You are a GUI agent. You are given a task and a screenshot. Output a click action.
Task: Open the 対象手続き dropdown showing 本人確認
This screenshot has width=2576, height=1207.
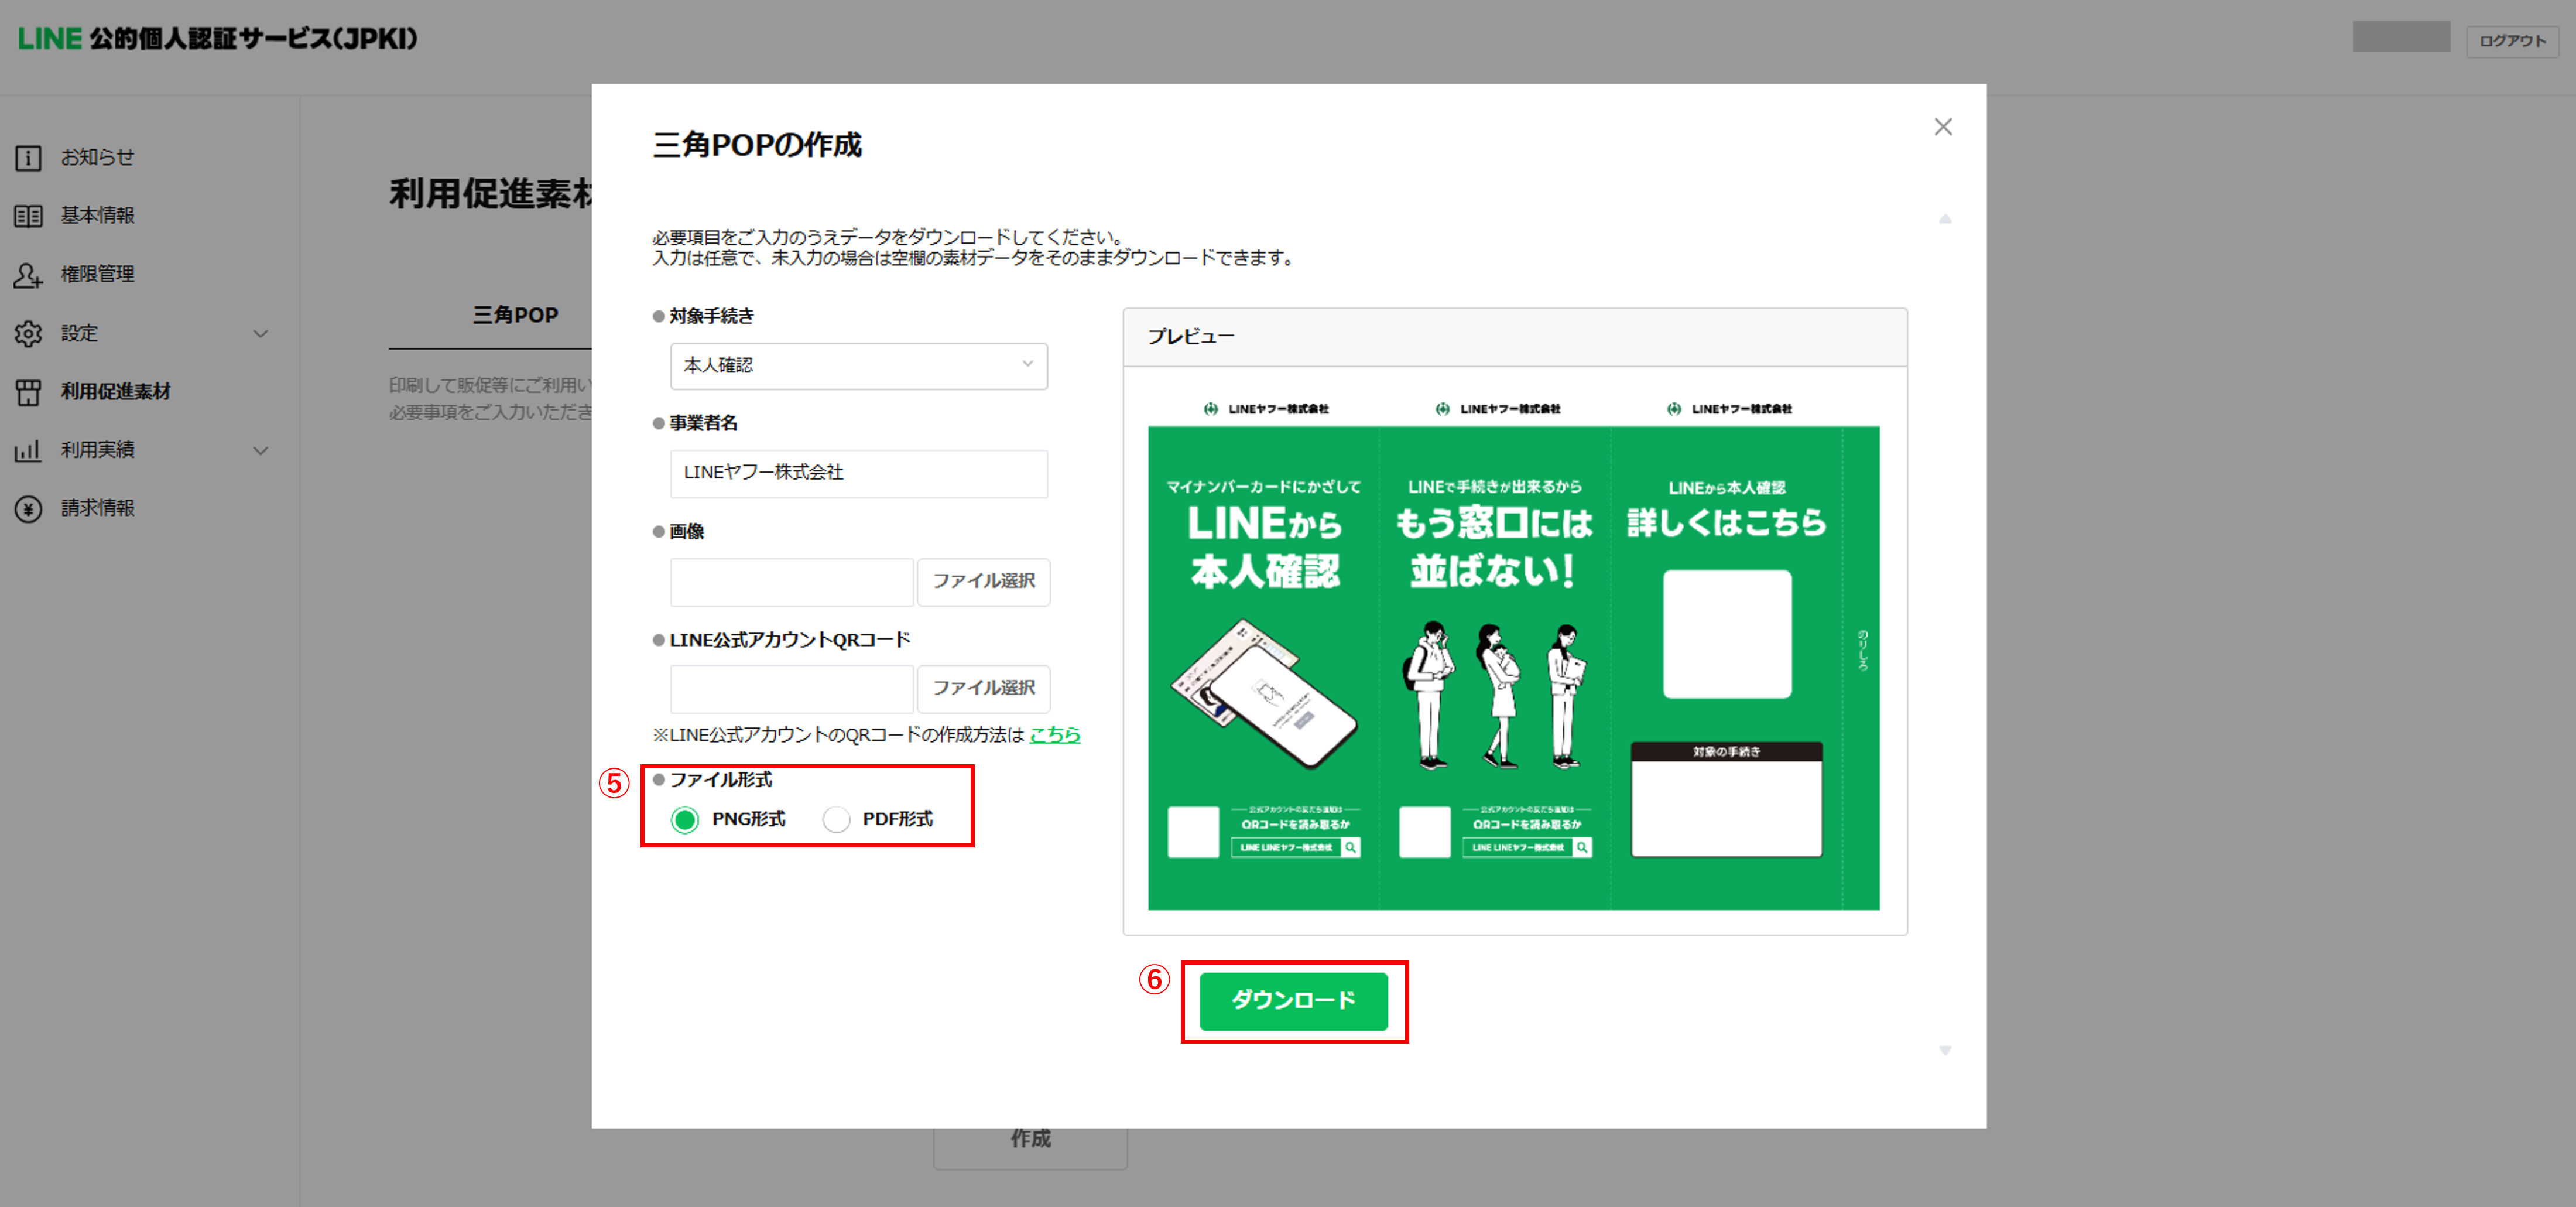(x=858, y=366)
